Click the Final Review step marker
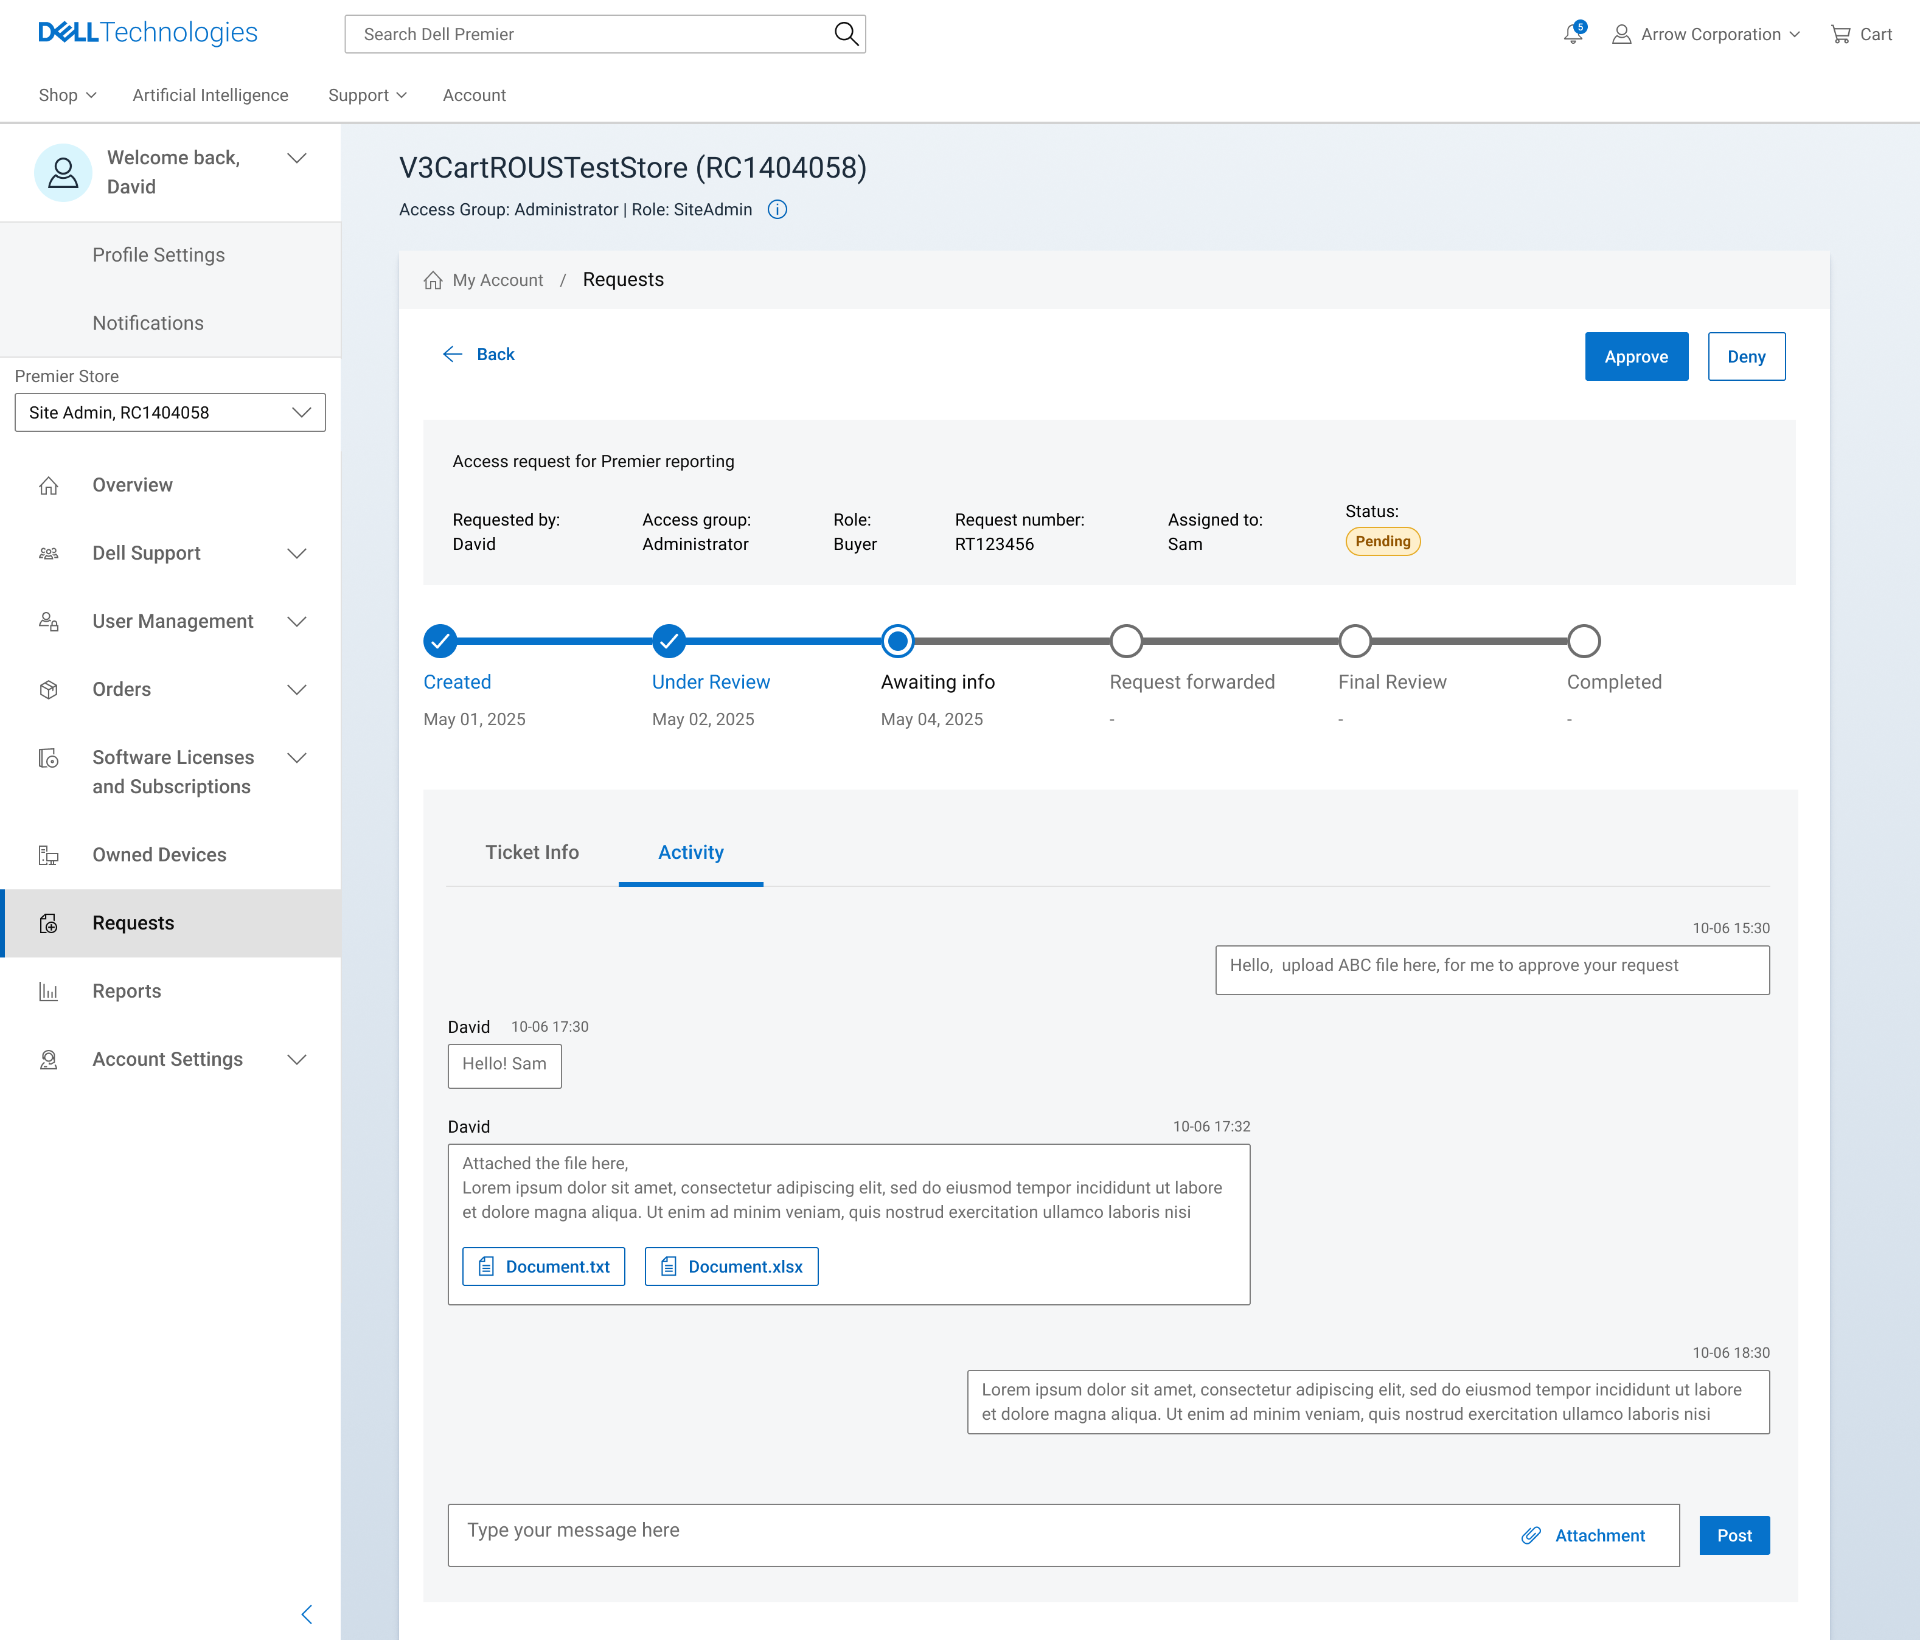1920x1640 pixels. click(1356, 641)
